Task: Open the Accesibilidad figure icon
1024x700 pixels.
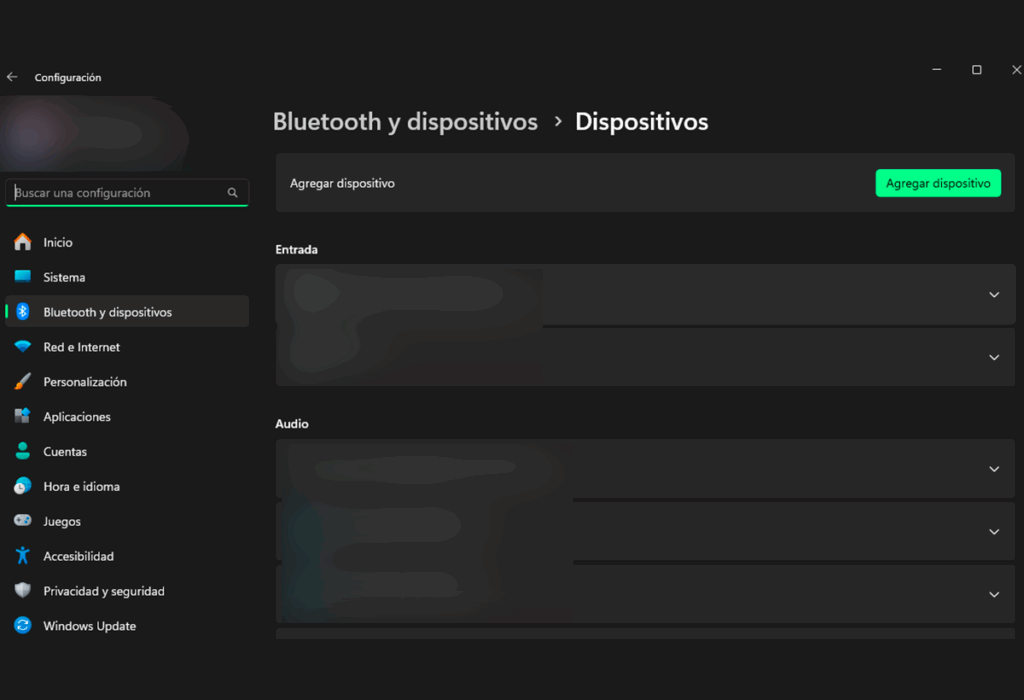Action: click(23, 556)
